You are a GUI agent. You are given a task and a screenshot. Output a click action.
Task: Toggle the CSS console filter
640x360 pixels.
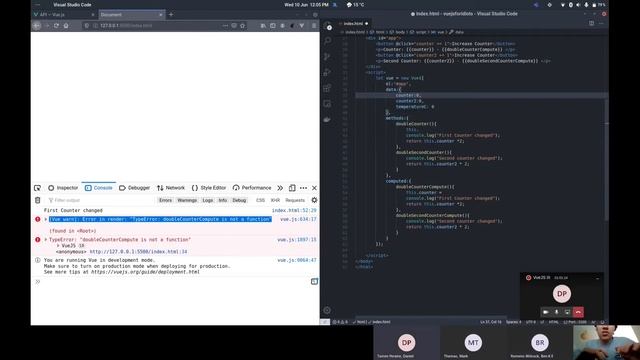(260, 200)
